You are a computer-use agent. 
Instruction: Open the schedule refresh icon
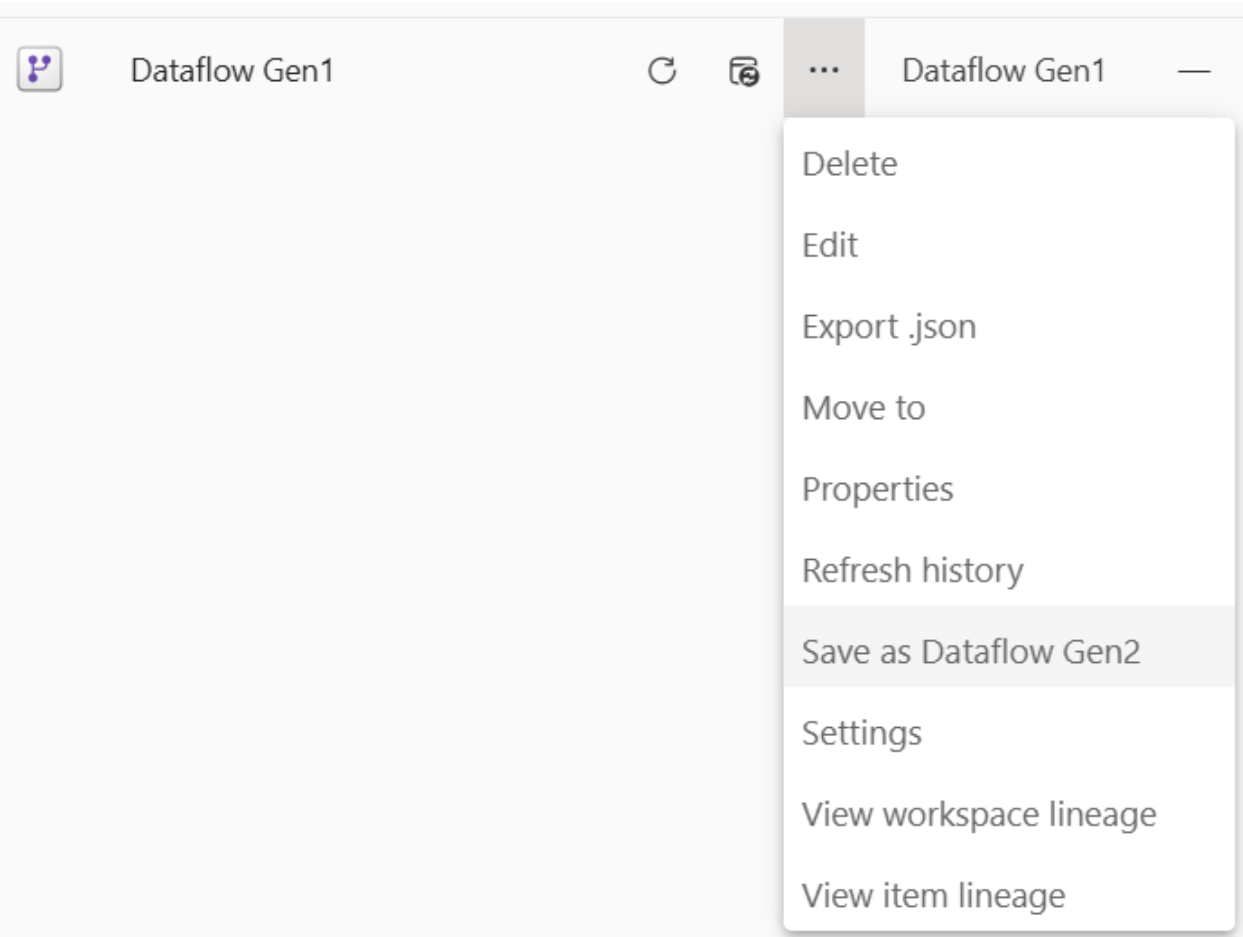(744, 71)
